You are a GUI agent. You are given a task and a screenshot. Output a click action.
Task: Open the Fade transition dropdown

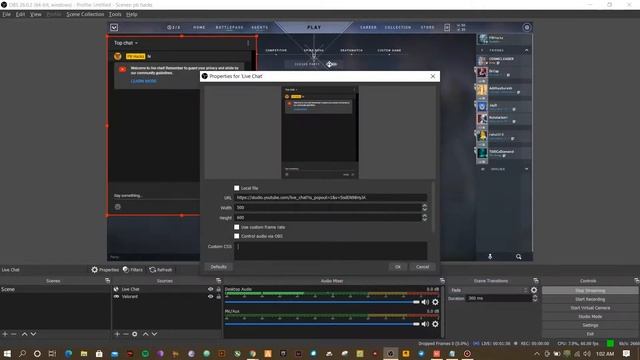point(489,290)
